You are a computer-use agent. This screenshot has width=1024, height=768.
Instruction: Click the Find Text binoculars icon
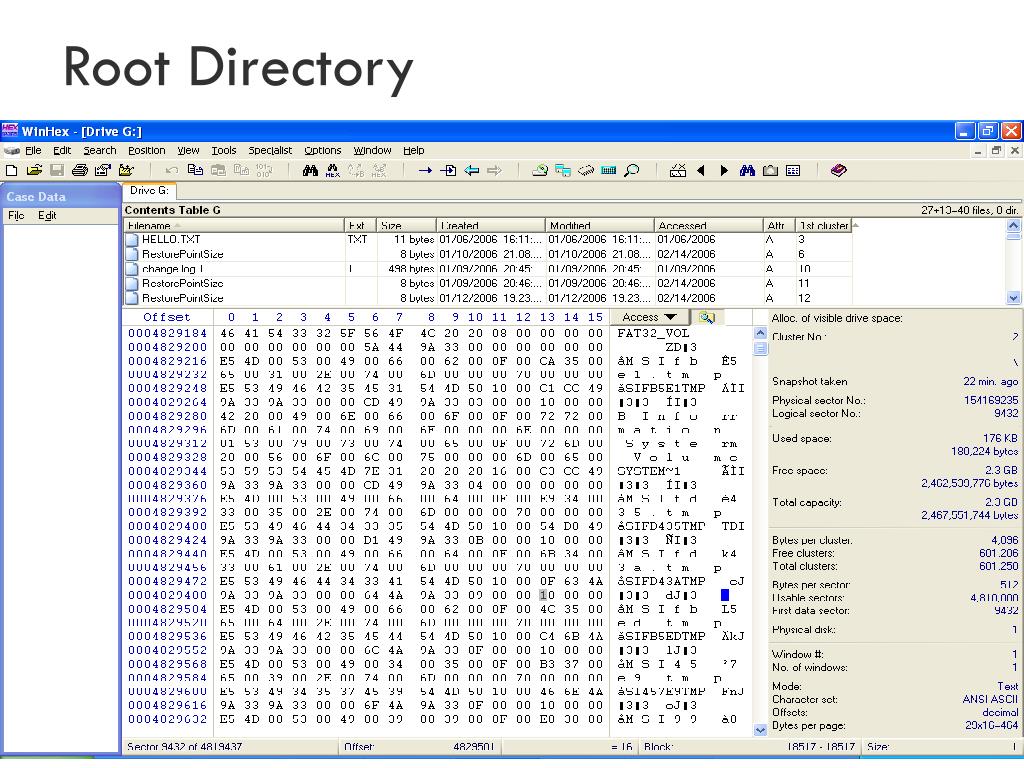pyautogui.click(x=310, y=171)
